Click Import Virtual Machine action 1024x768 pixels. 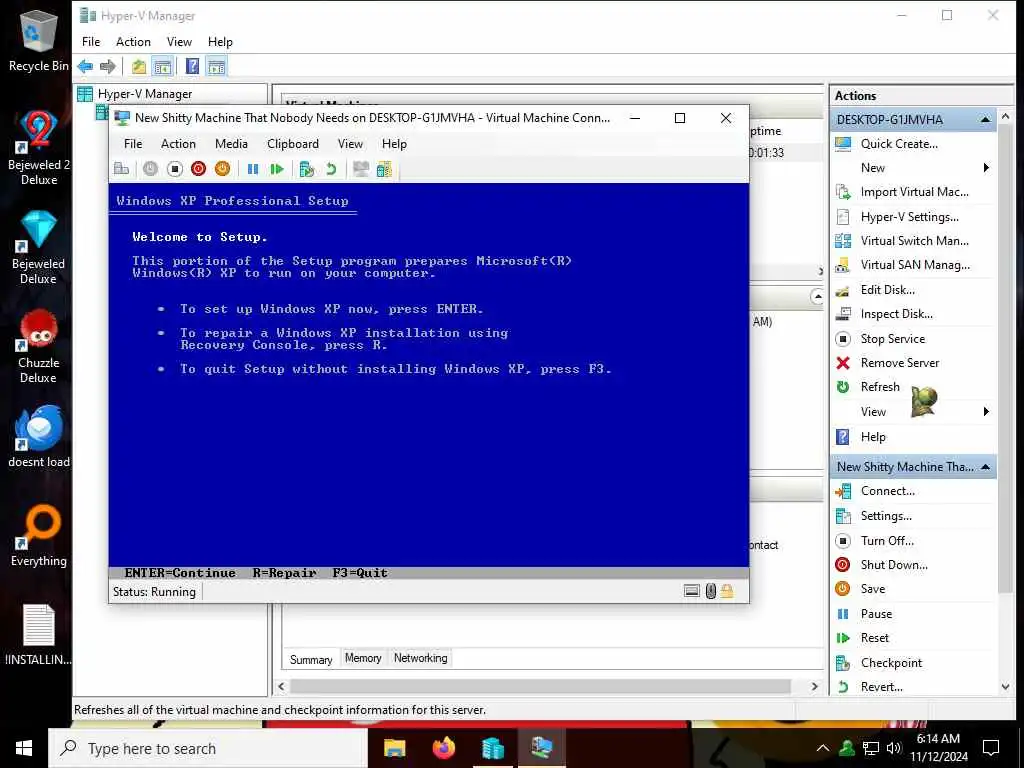pos(914,192)
